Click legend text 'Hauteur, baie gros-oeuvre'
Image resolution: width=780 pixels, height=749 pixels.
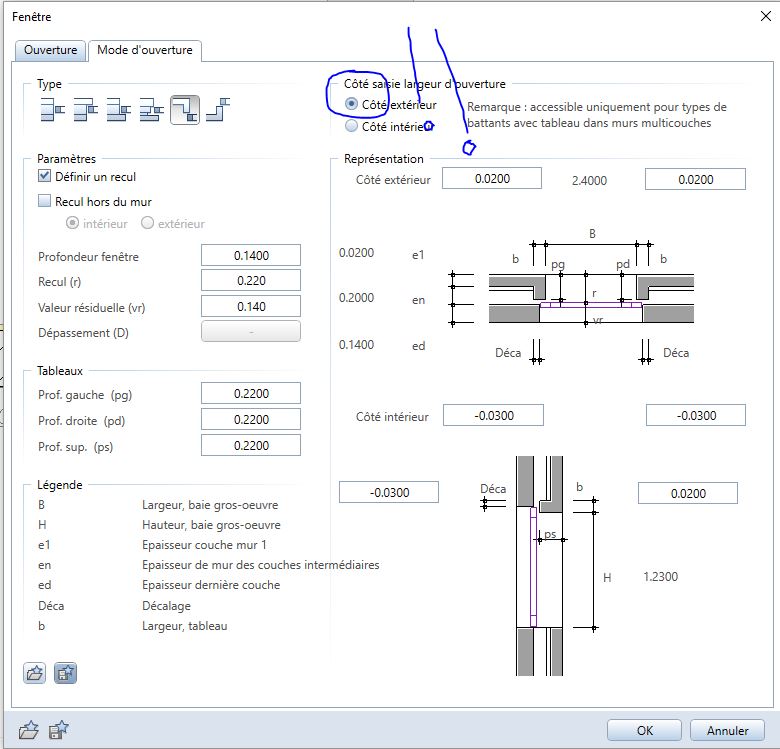coord(211,525)
